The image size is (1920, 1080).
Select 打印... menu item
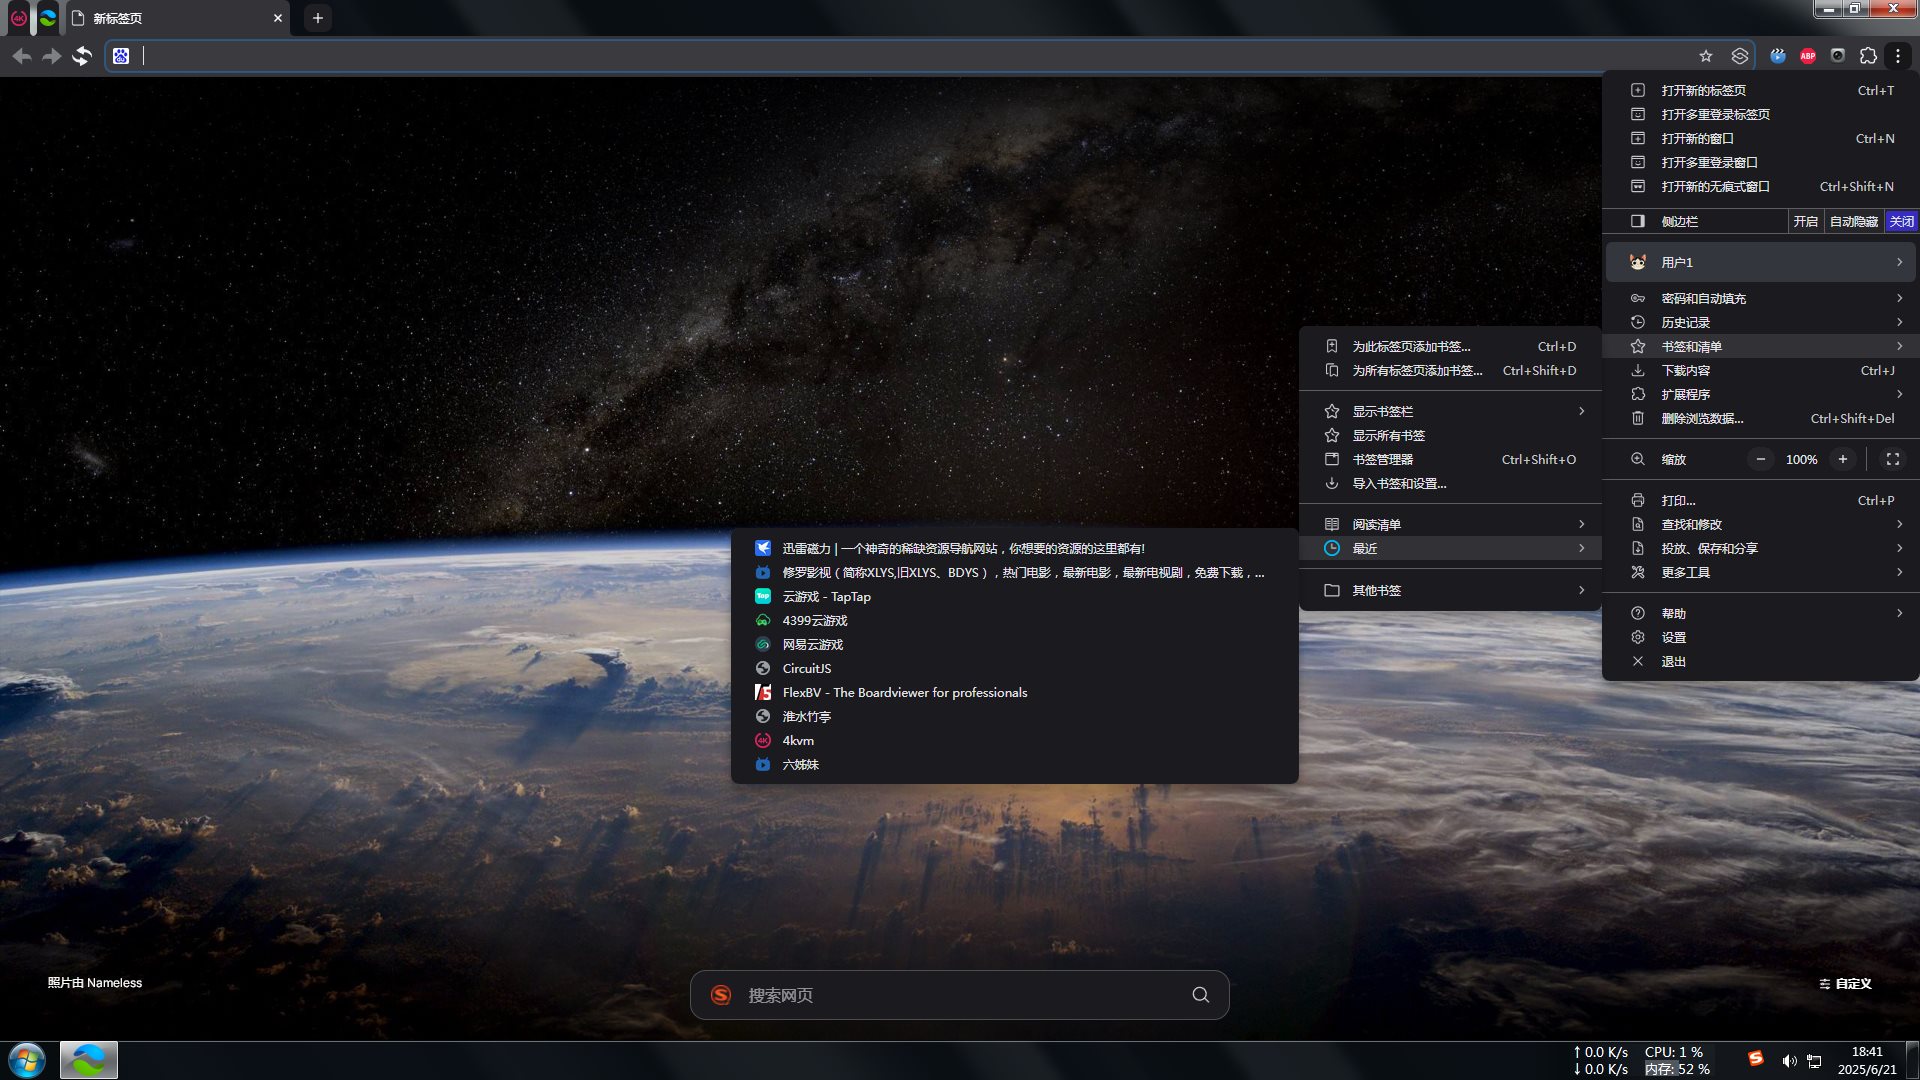coord(1760,501)
